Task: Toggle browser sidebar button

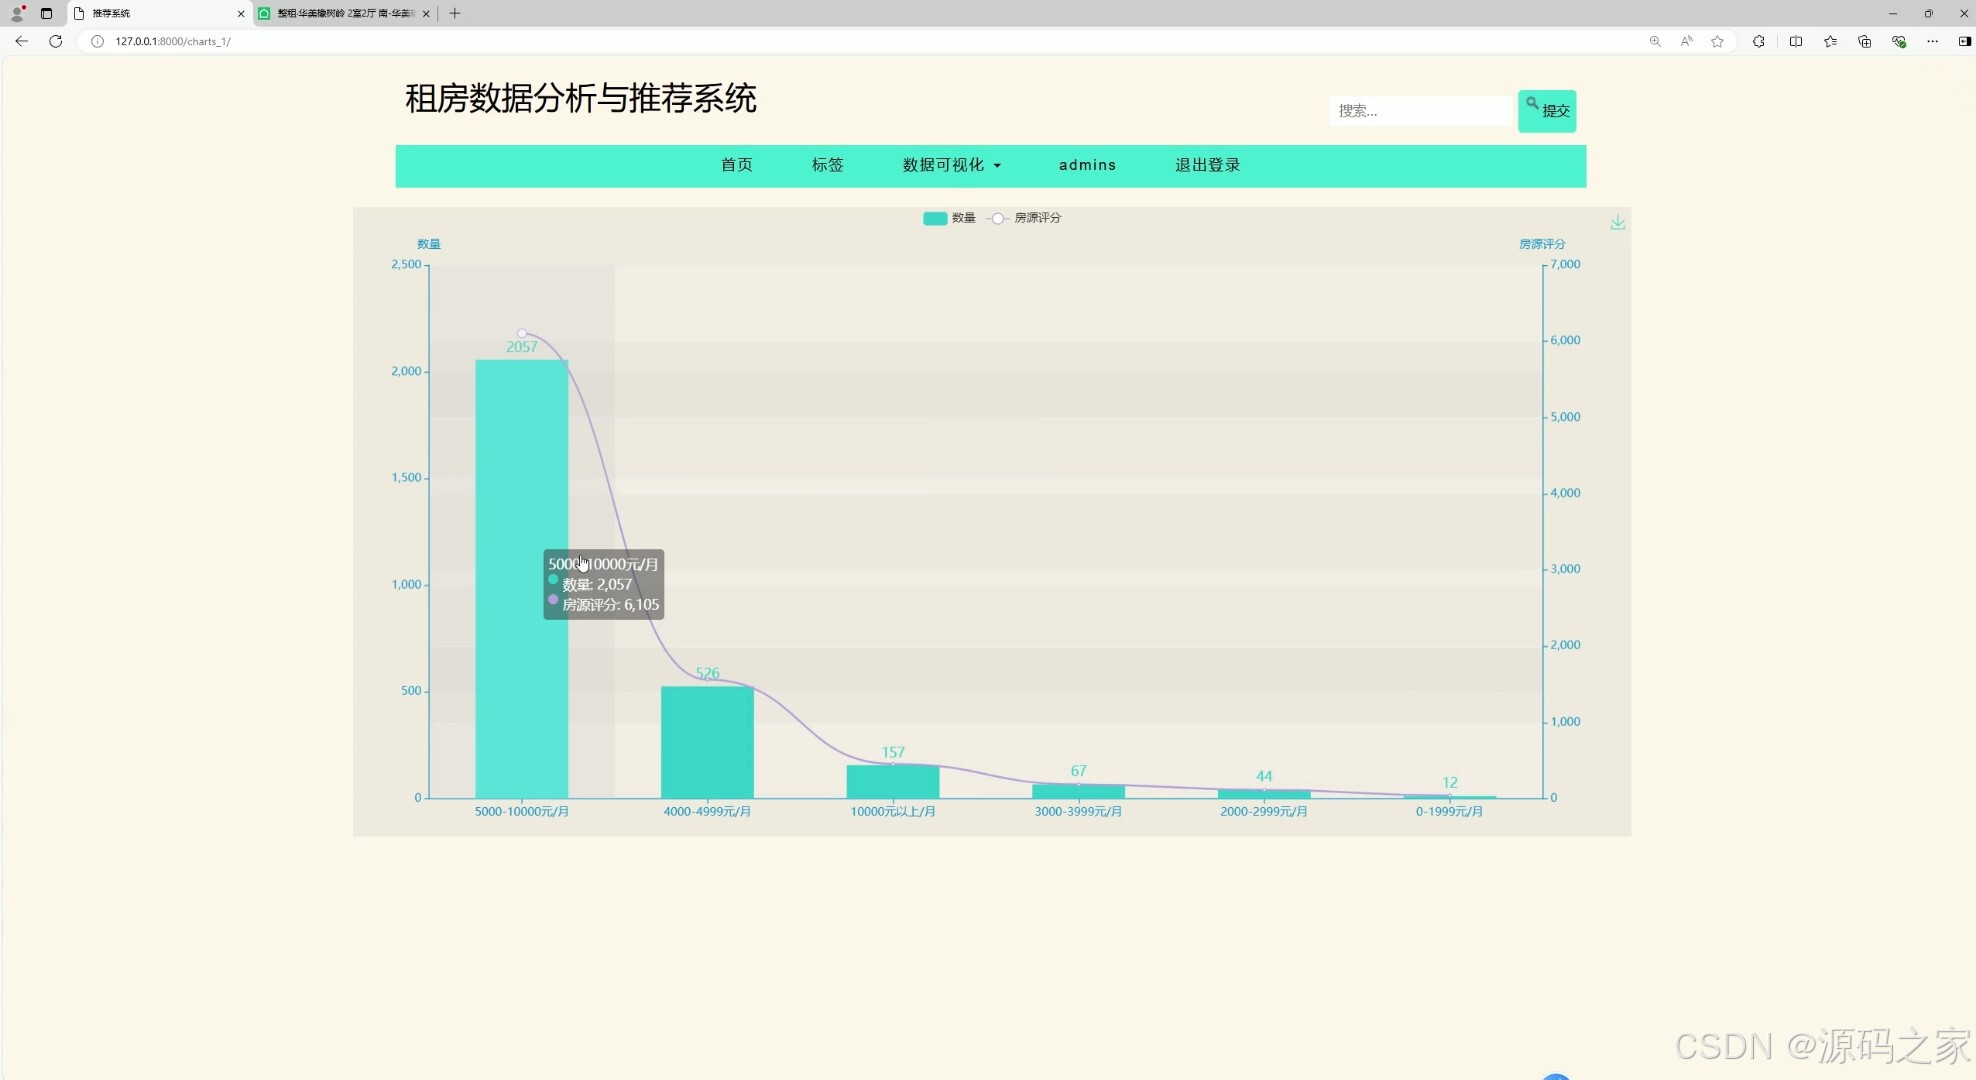Action: click(x=1964, y=41)
